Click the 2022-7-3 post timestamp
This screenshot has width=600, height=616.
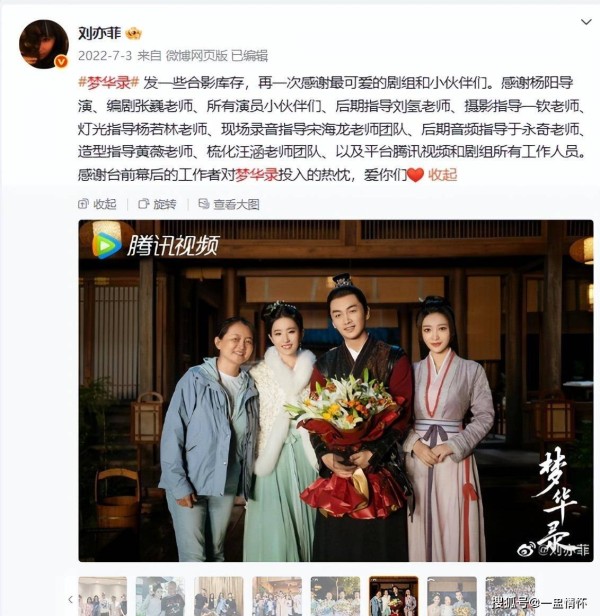105,56
